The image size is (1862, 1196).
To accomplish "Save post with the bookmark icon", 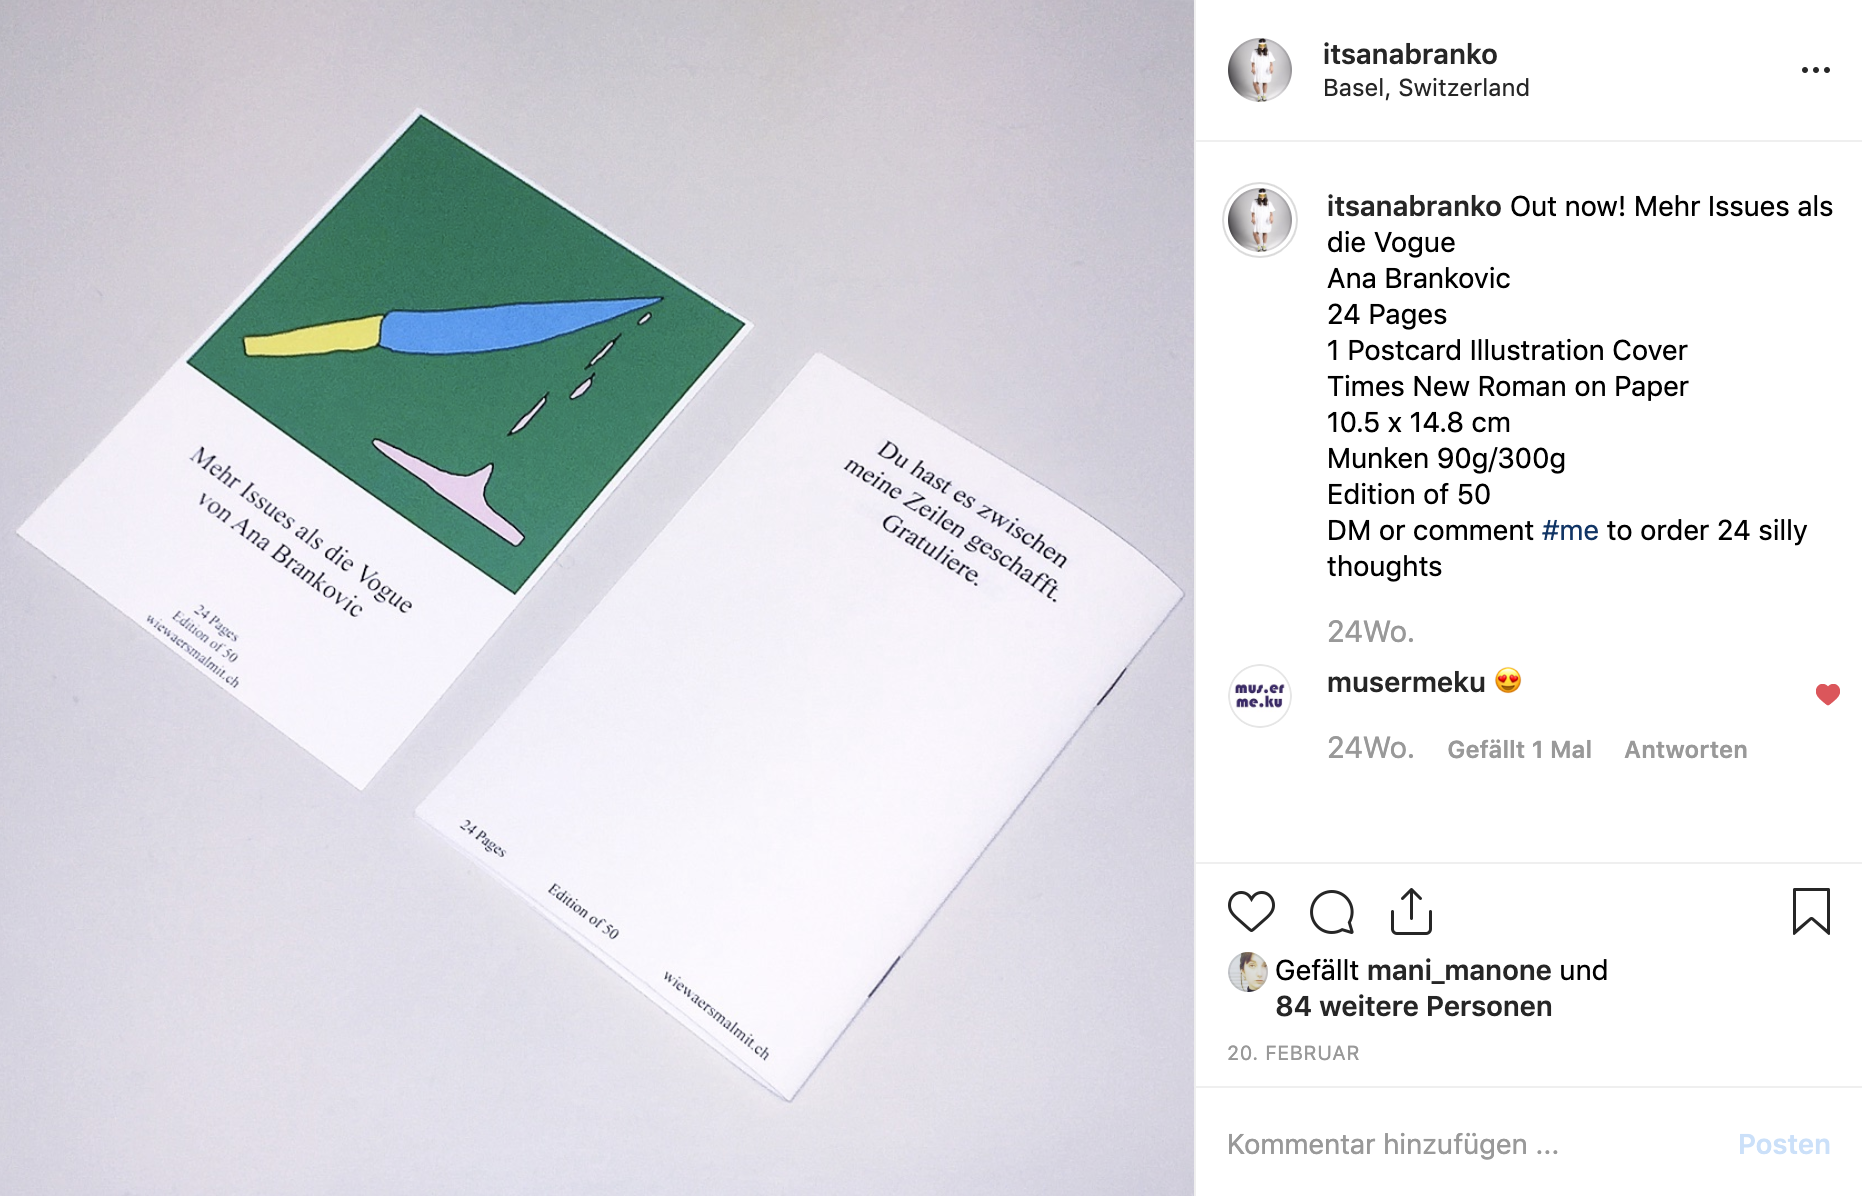I will point(1811,912).
